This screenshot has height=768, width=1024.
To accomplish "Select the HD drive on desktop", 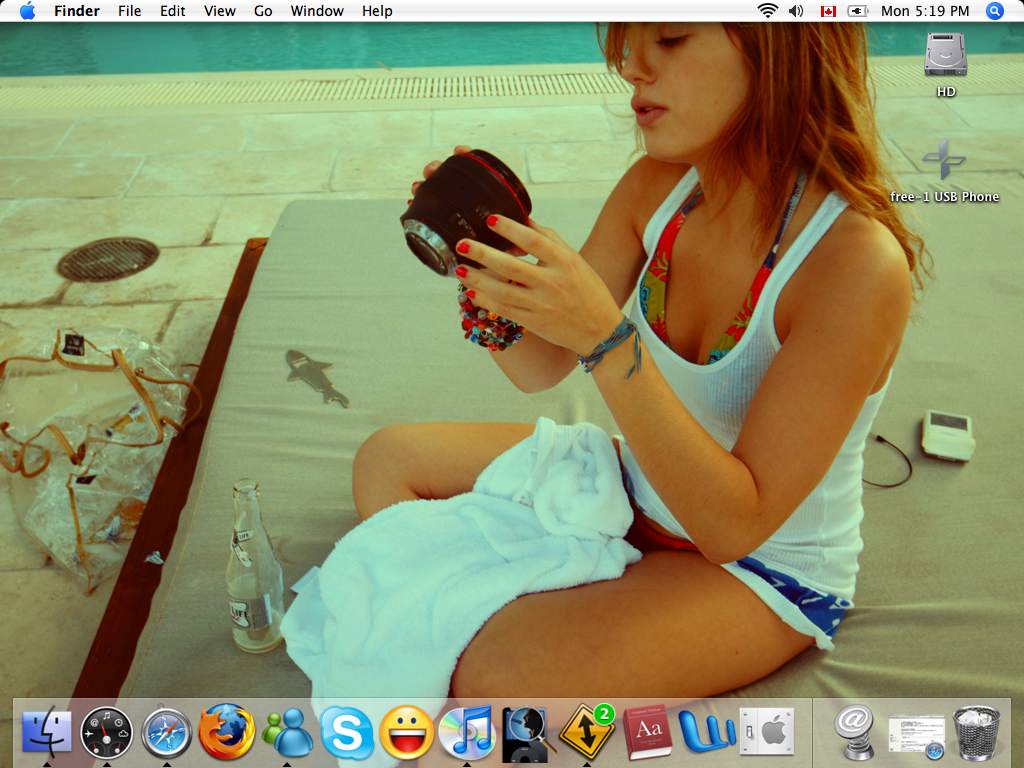I will pos(945,56).
